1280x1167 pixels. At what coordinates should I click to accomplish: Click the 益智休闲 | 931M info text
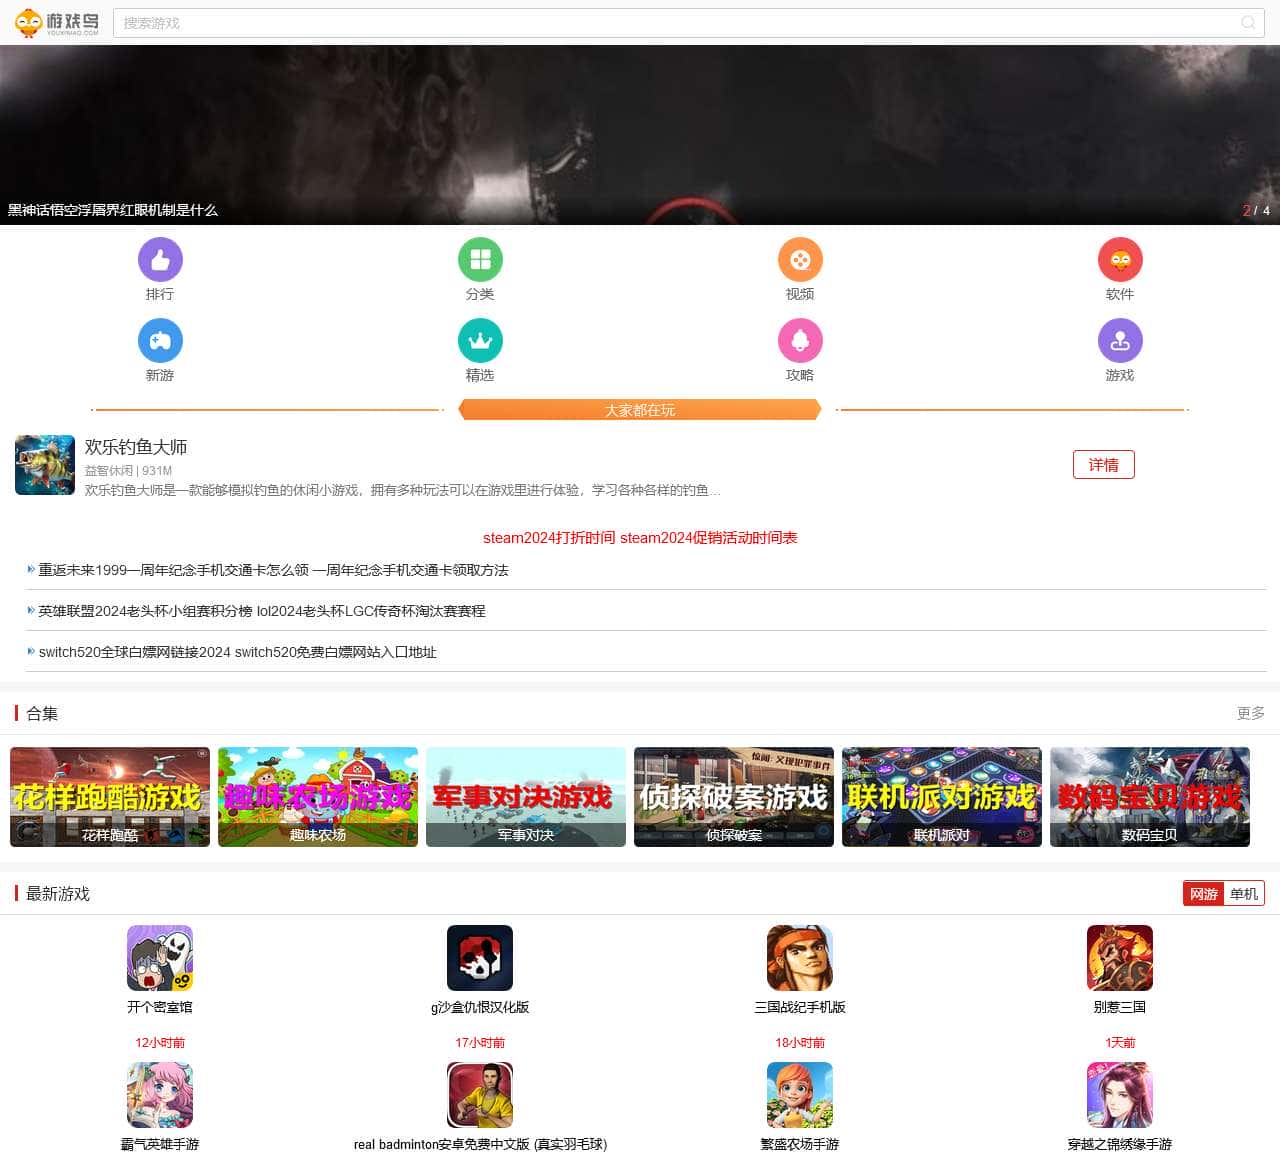pyautogui.click(x=128, y=470)
